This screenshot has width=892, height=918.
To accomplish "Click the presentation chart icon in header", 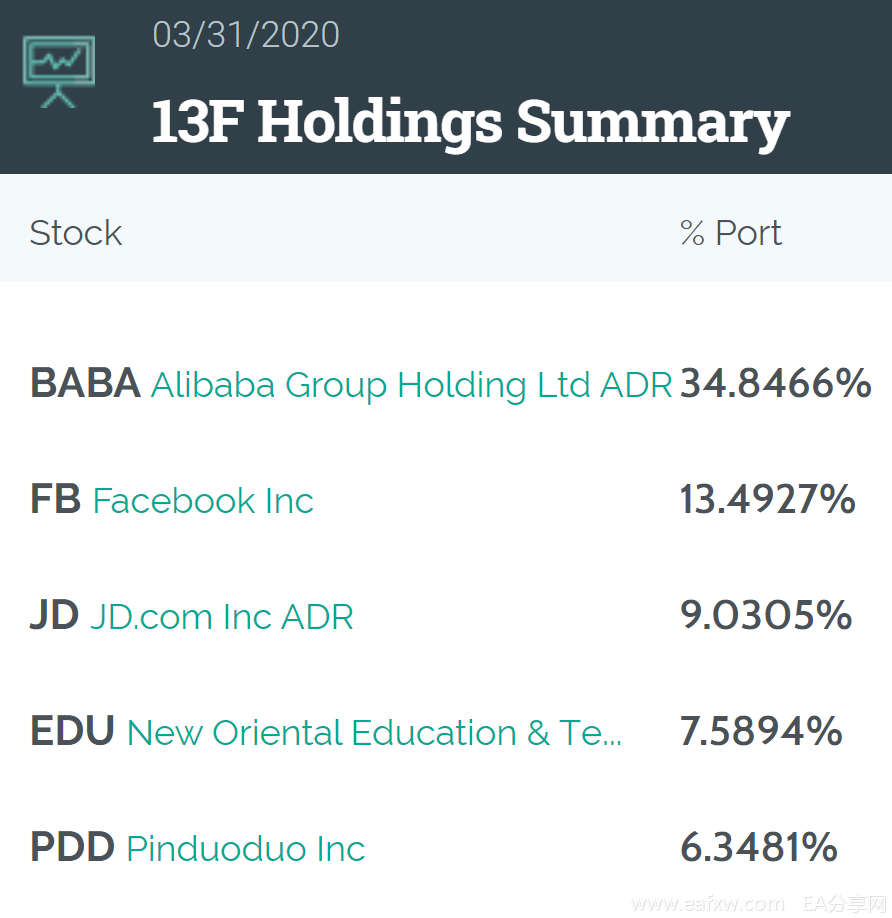I will pyautogui.click(x=59, y=71).
